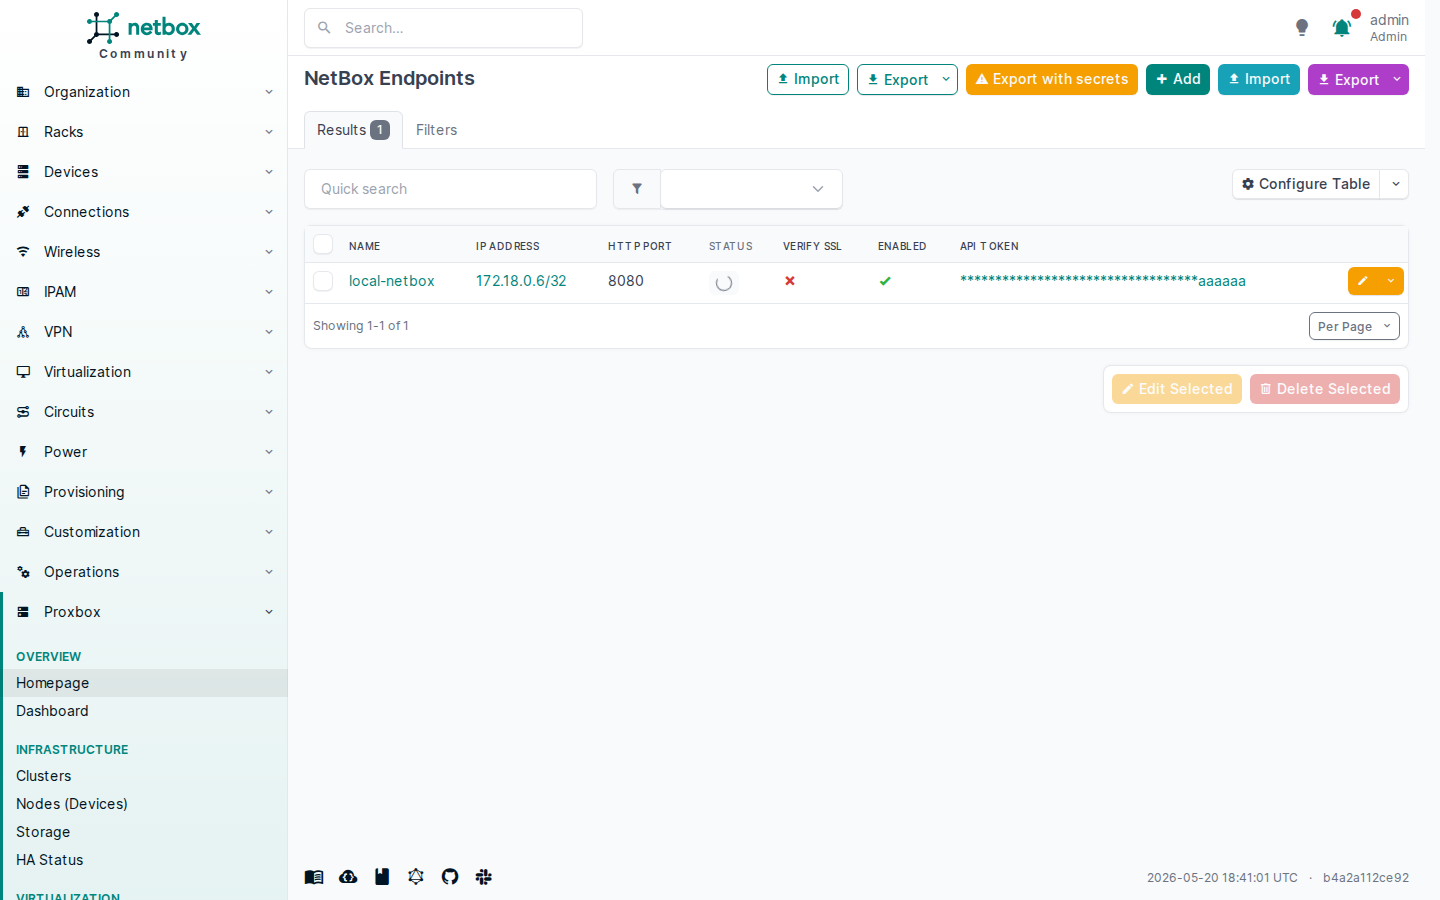Click the Provisioning sidebar icon
The width and height of the screenshot is (1440, 900).
click(23, 492)
